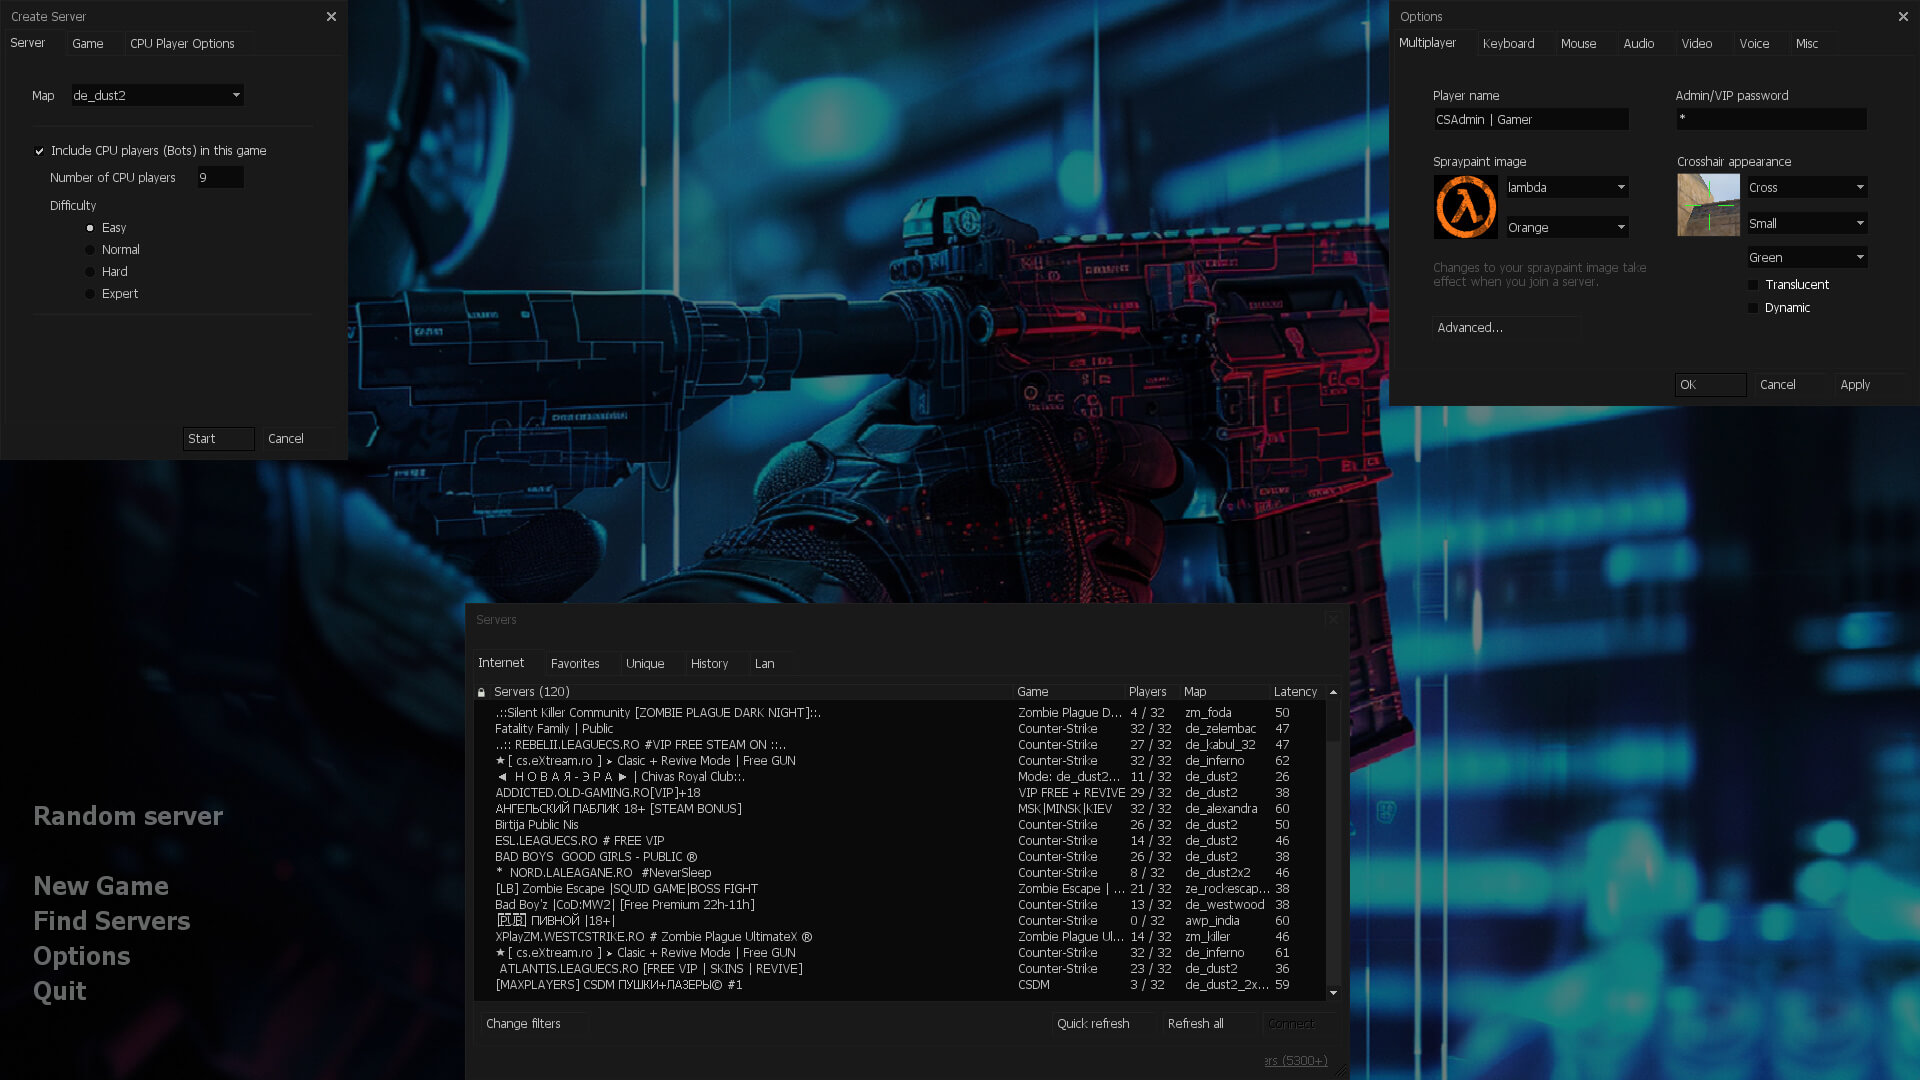Open the Cross crosshair type dropdown
The image size is (1920, 1080).
pos(1807,188)
